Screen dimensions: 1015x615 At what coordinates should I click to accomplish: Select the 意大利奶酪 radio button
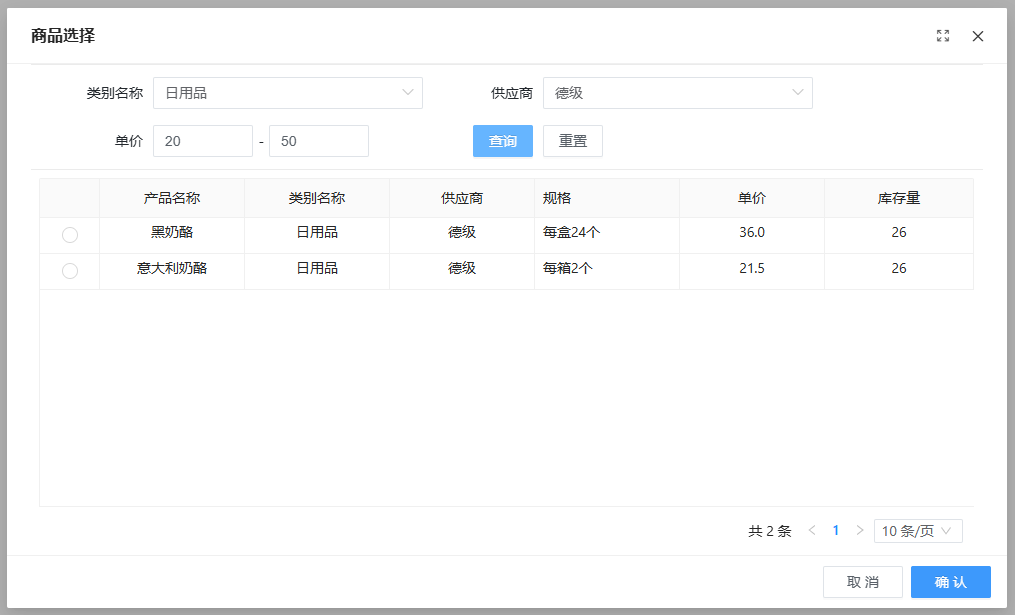70,271
